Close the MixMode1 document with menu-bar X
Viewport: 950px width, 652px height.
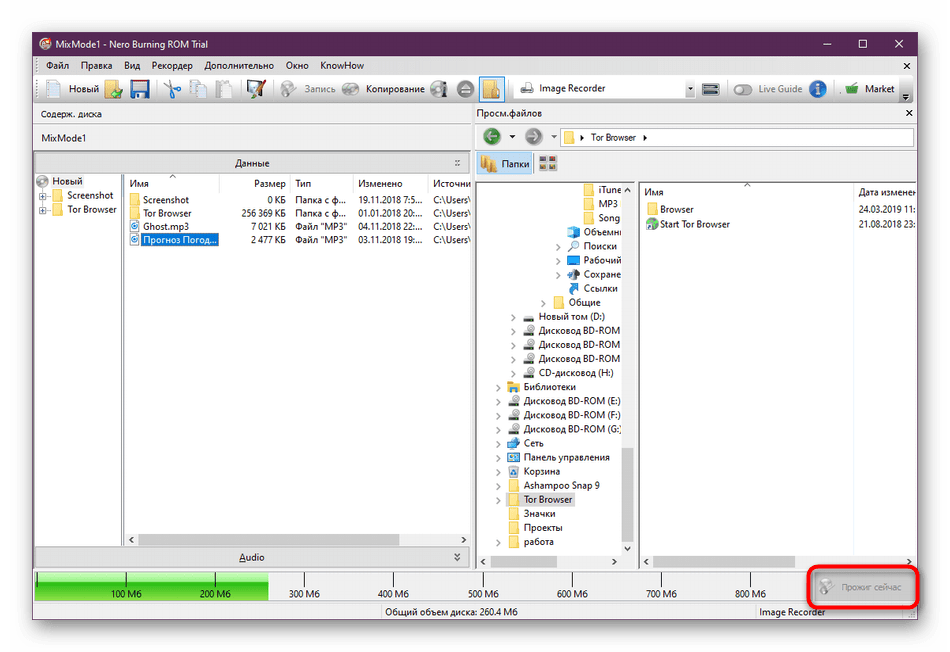(x=906, y=66)
